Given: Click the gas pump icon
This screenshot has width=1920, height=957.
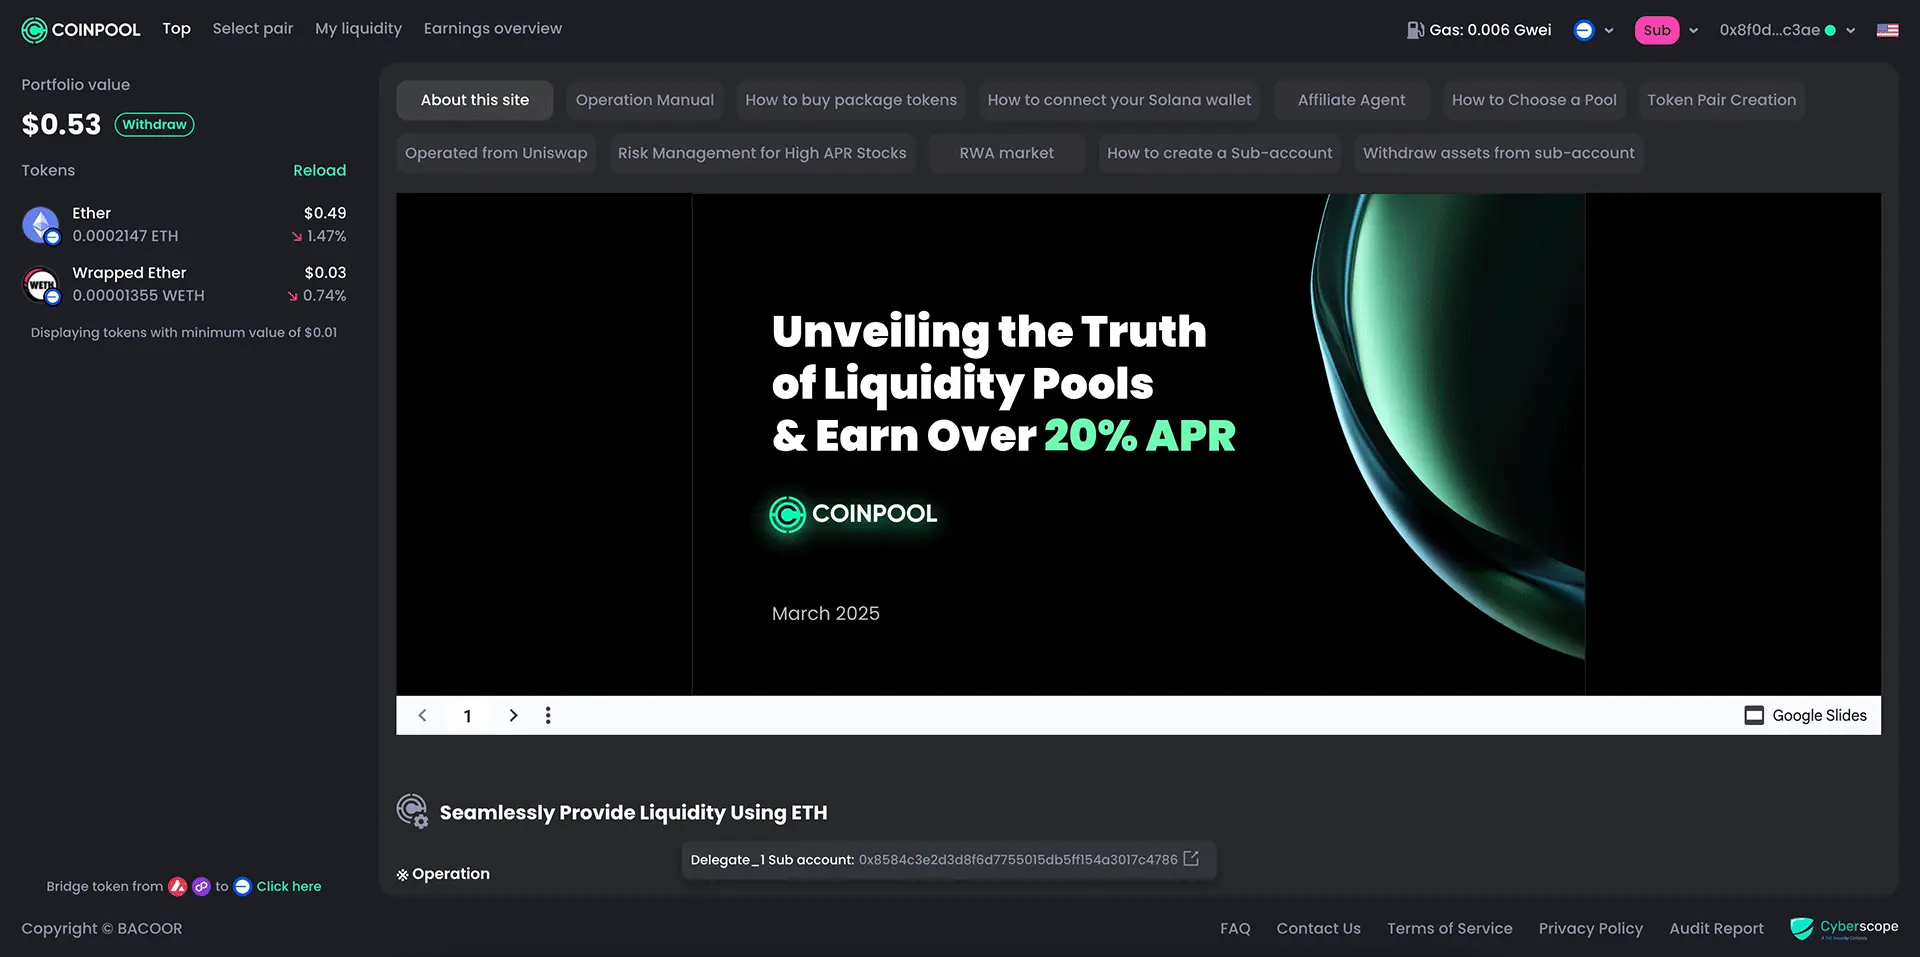Looking at the screenshot, I should tap(1415, 30).
